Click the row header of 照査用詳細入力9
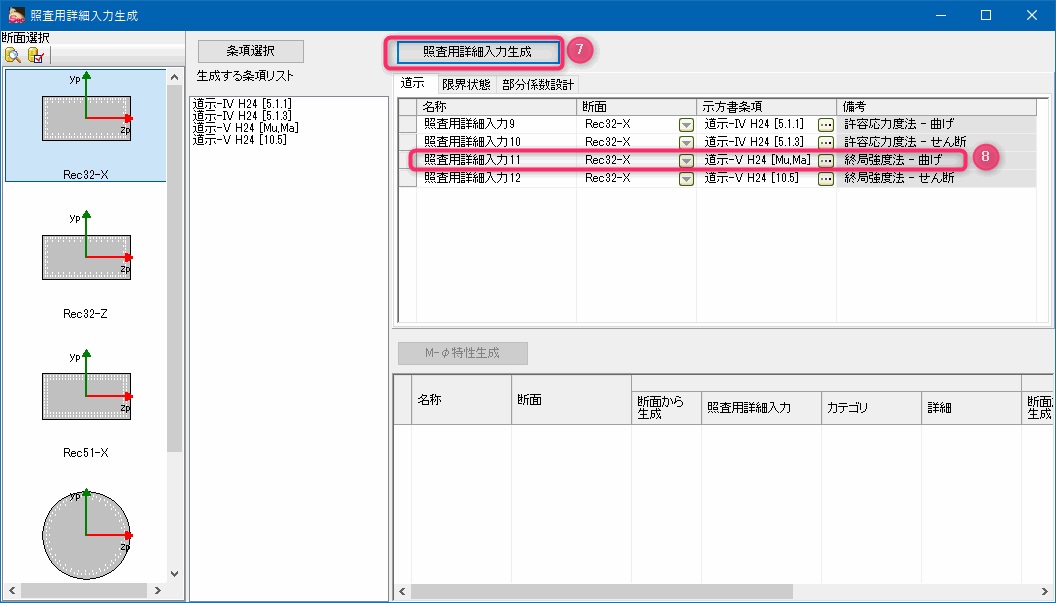The image size is (1056, 603). tap(407, 124)
